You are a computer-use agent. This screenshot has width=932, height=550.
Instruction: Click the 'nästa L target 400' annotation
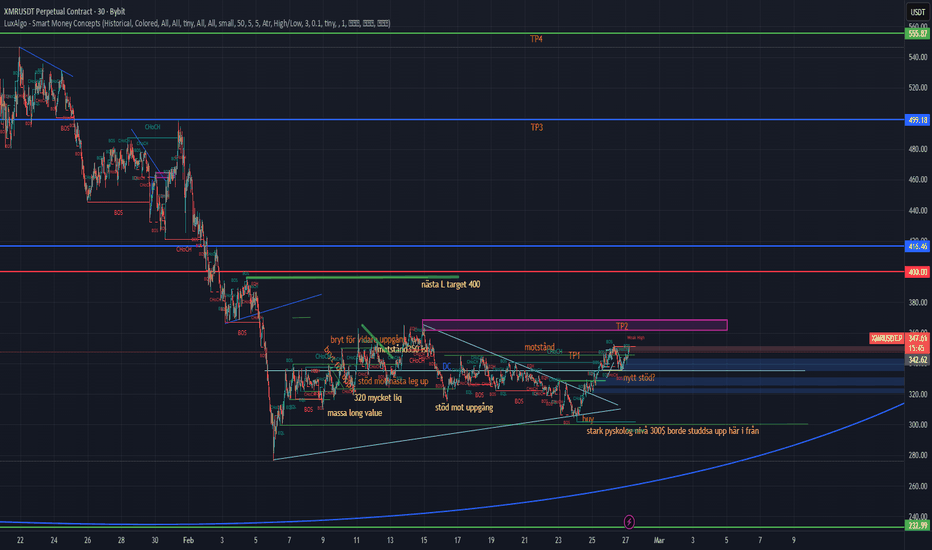coord(450,284)
